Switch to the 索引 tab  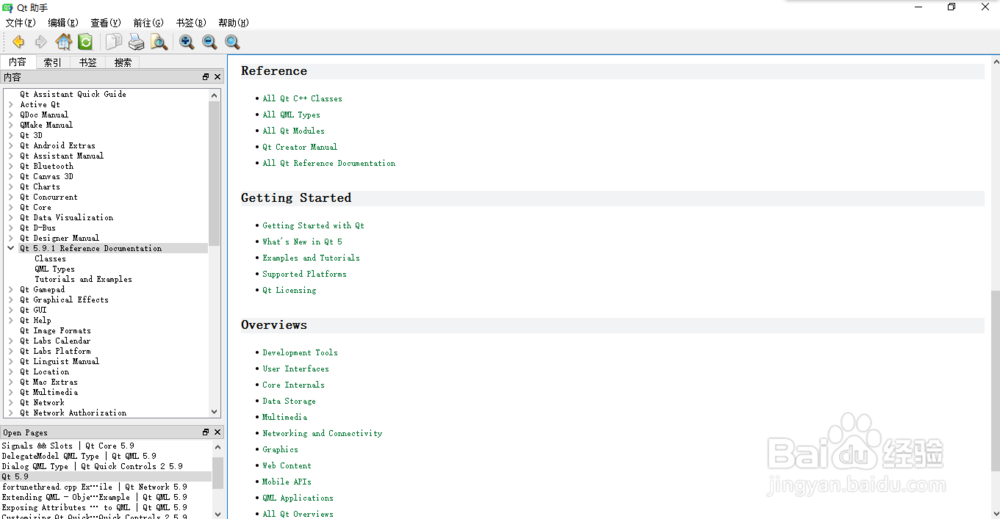click(52, 62)
